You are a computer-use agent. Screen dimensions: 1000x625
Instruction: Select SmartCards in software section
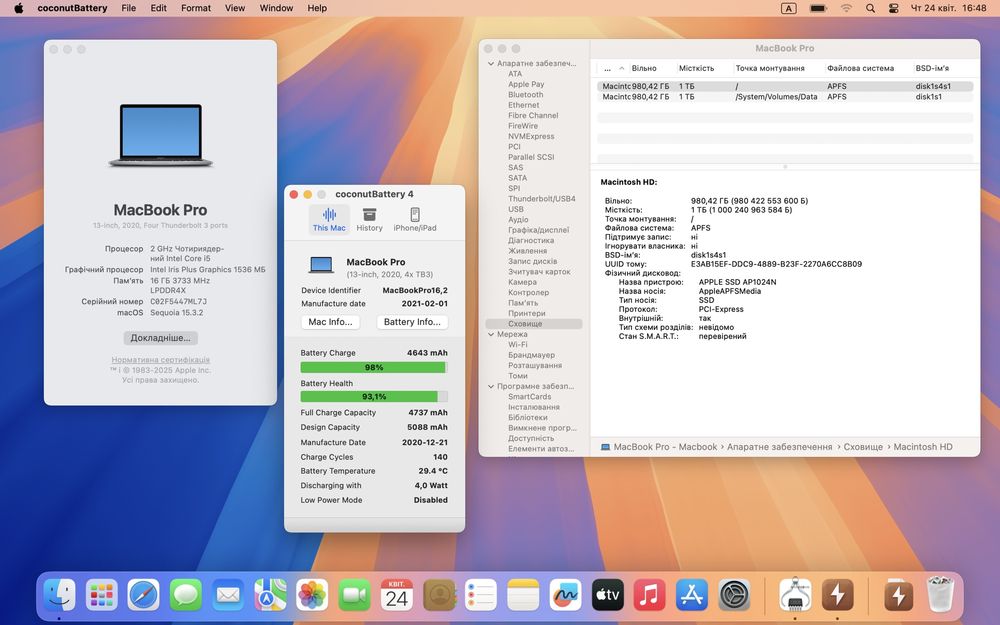coord(529,397)
